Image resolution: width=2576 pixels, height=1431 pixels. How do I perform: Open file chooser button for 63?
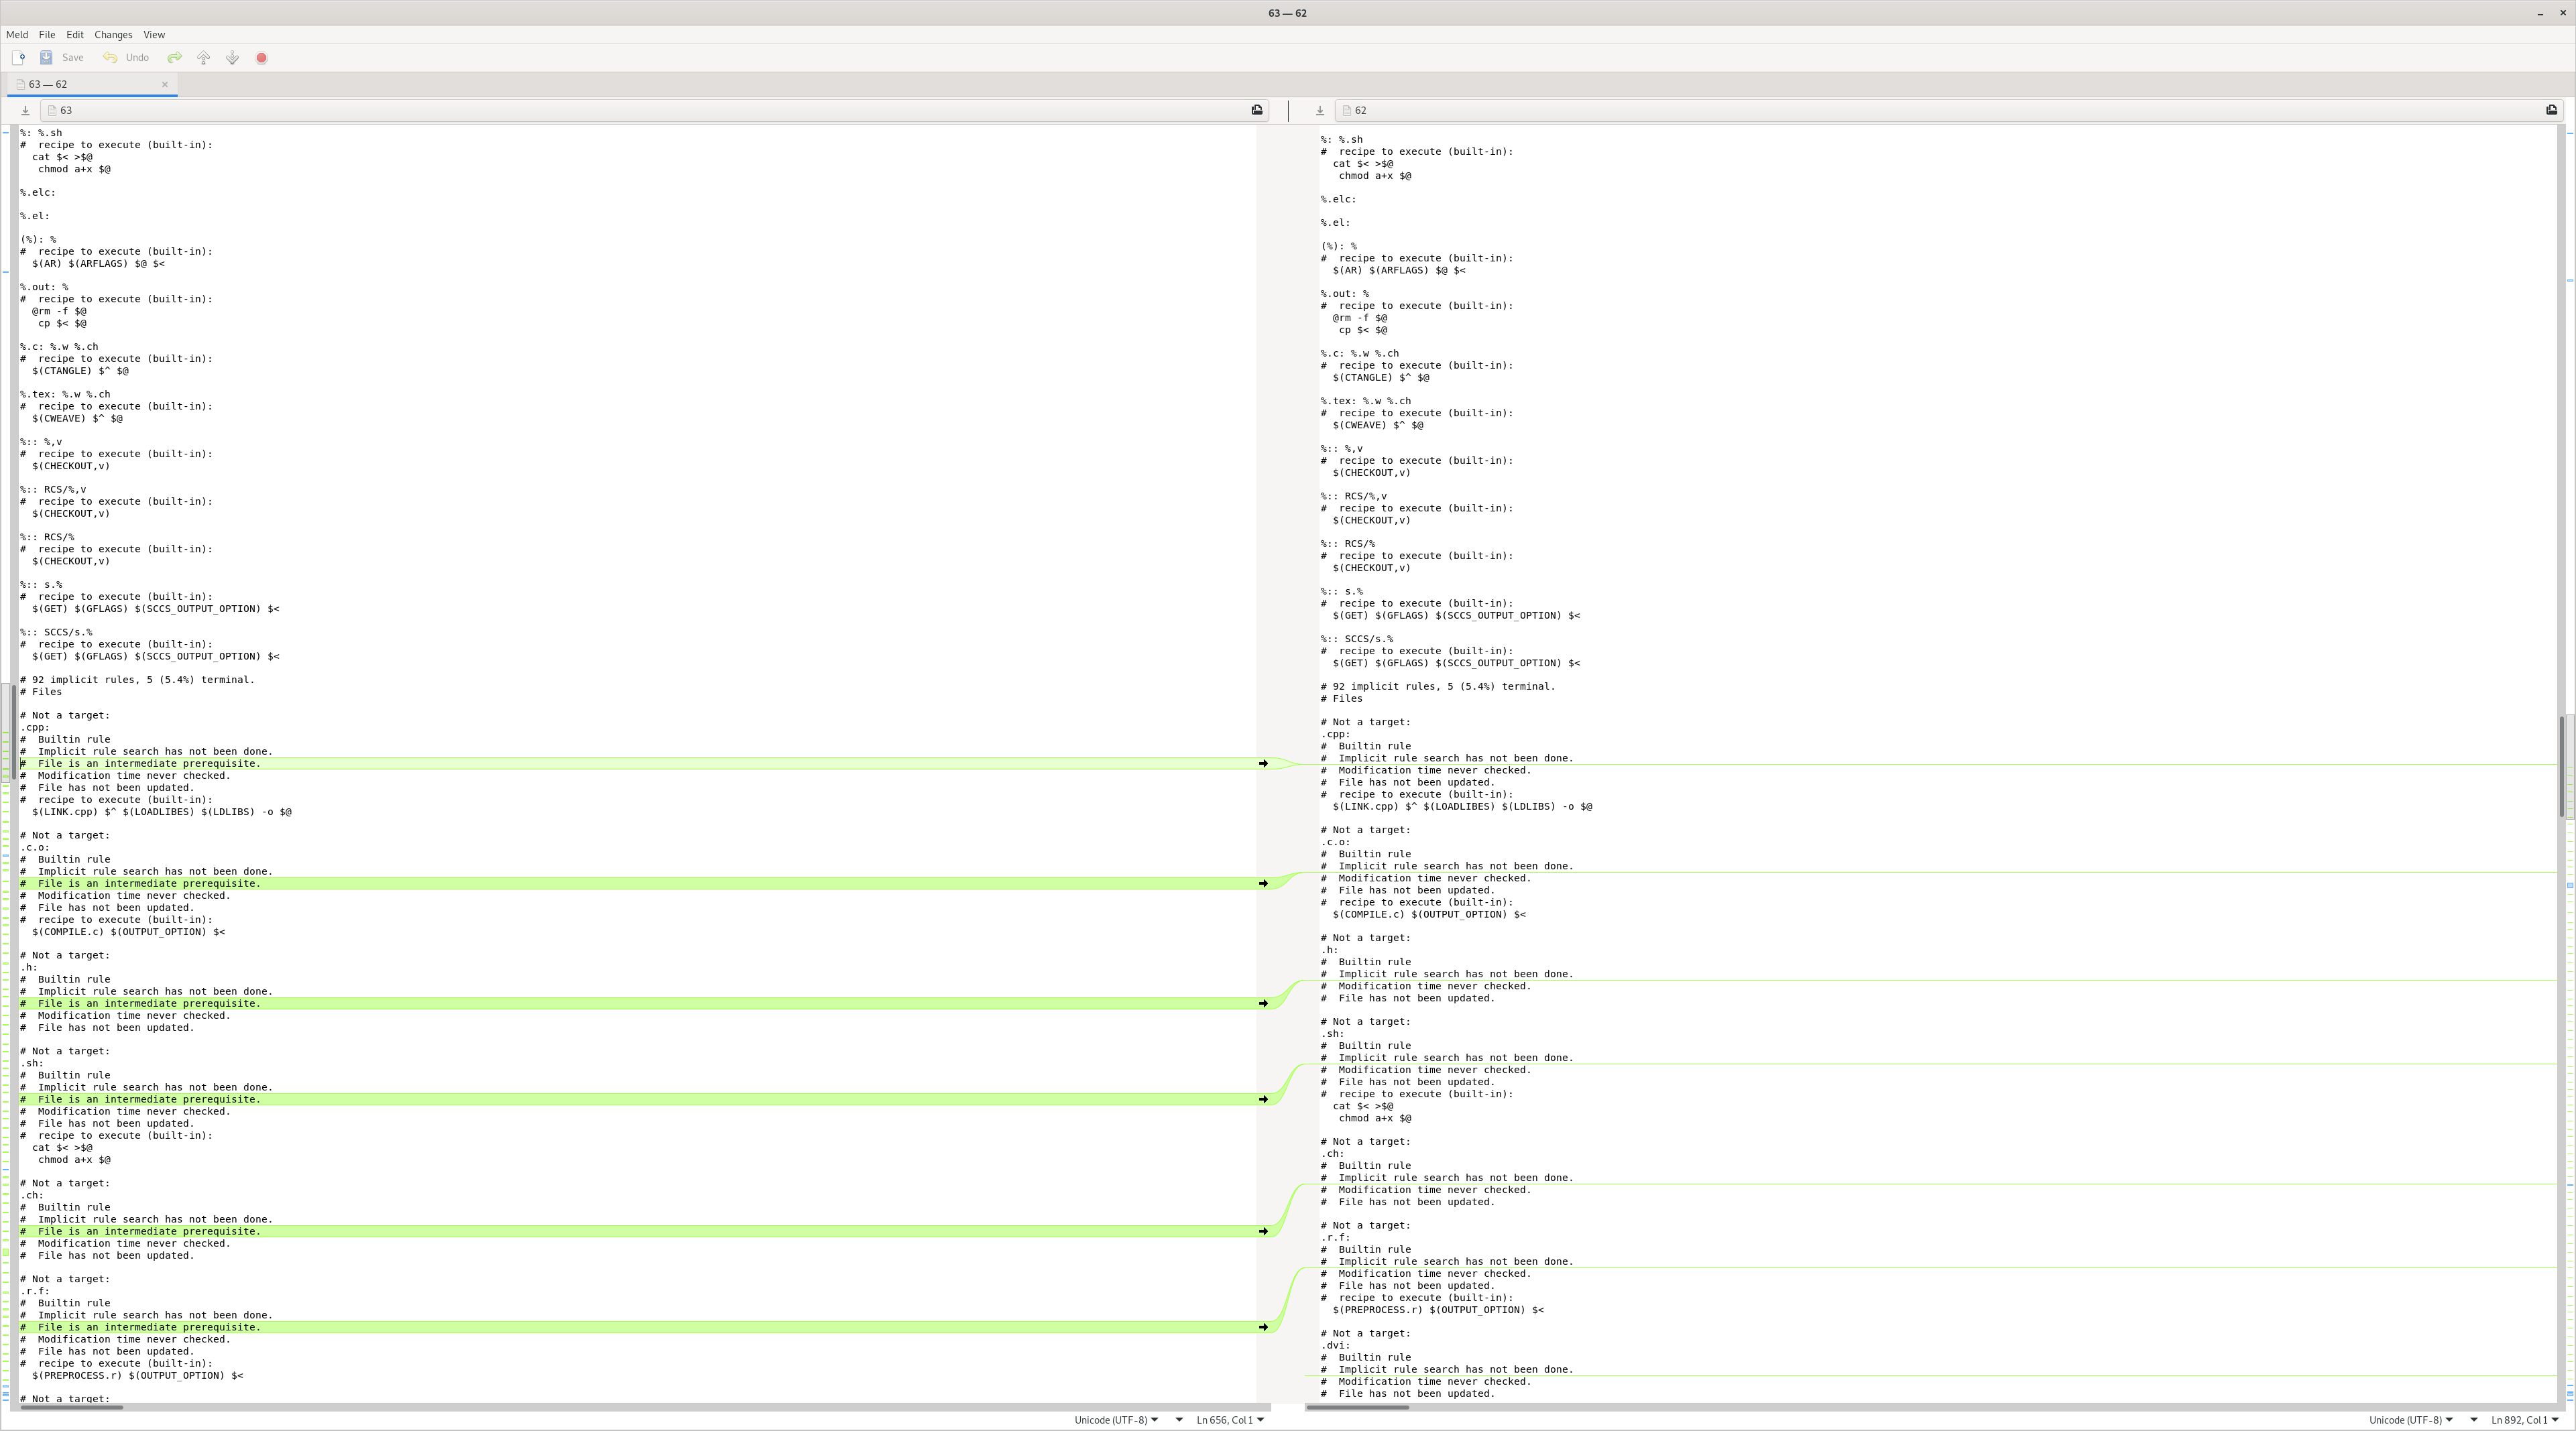click(1257, 111)
